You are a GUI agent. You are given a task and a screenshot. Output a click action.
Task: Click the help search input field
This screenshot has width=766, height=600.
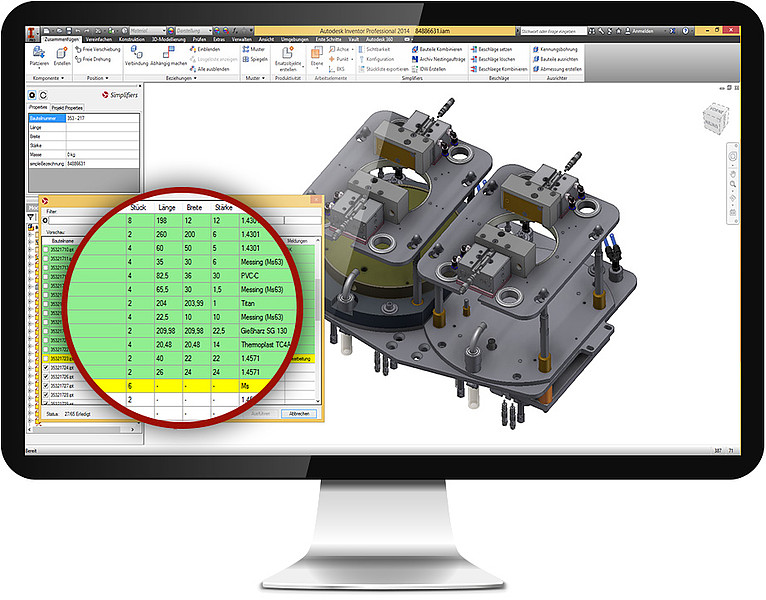point(553,31)
